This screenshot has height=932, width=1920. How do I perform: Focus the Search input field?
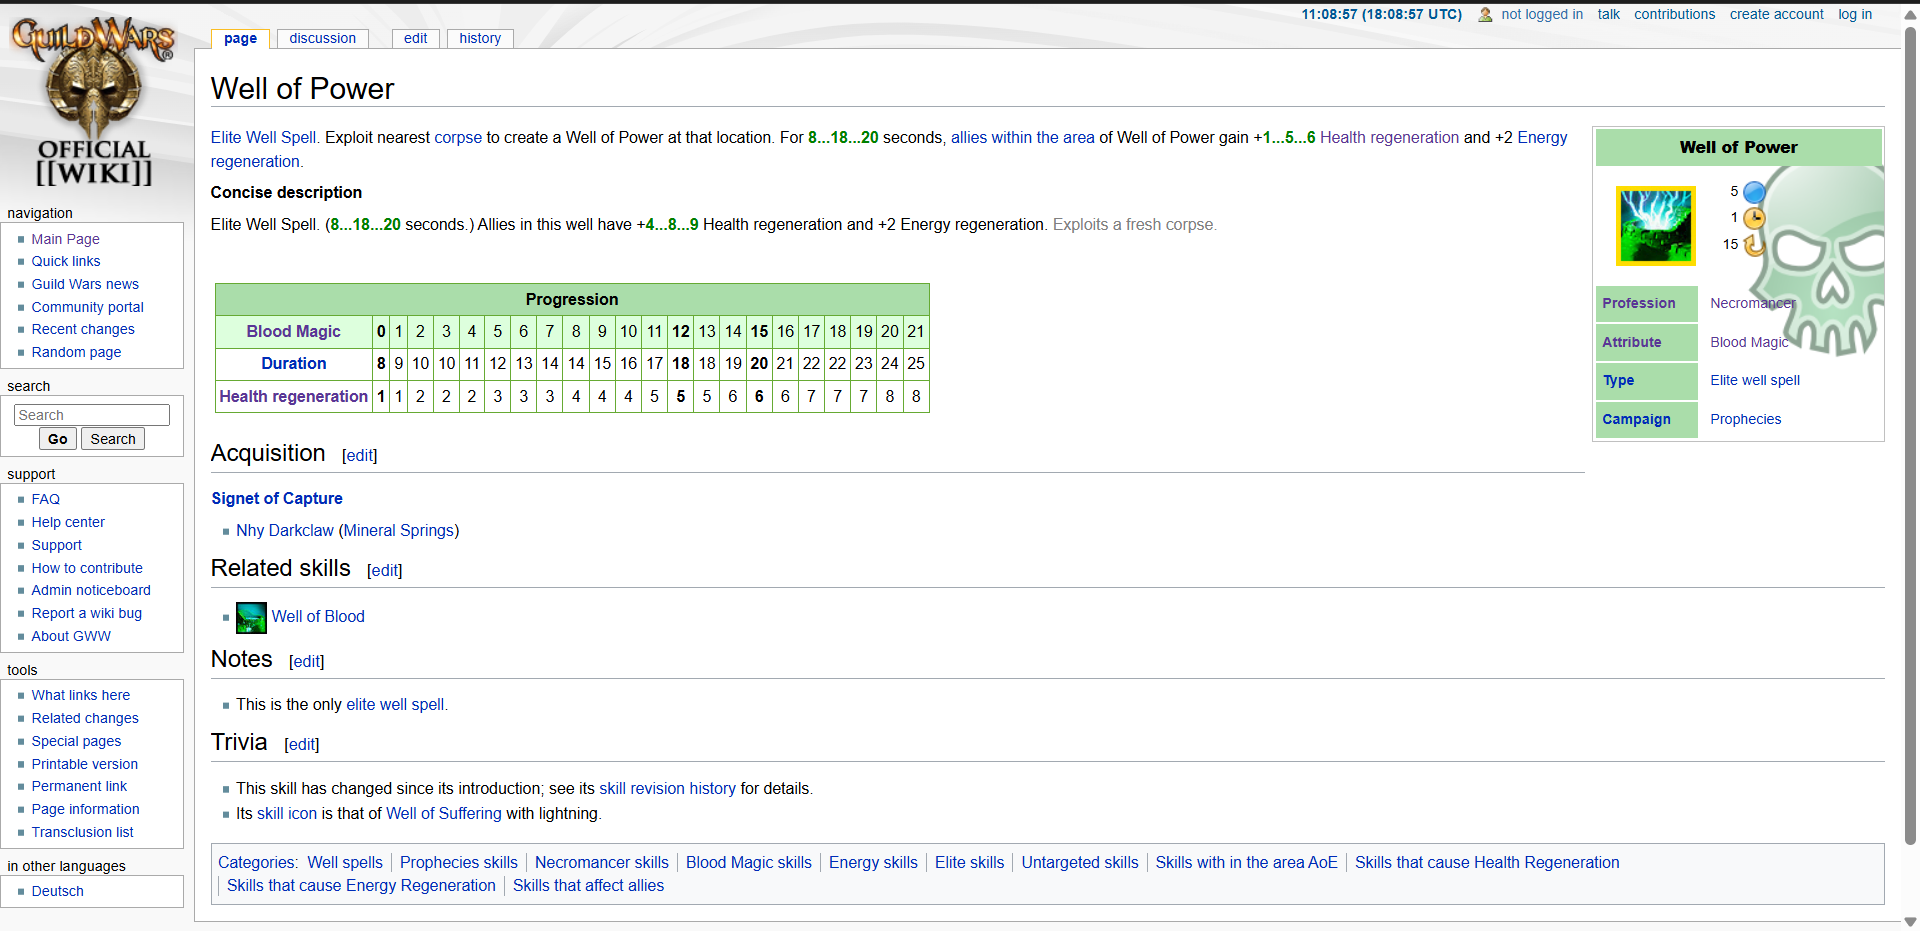pyautogui.click(x=92, y=415)
